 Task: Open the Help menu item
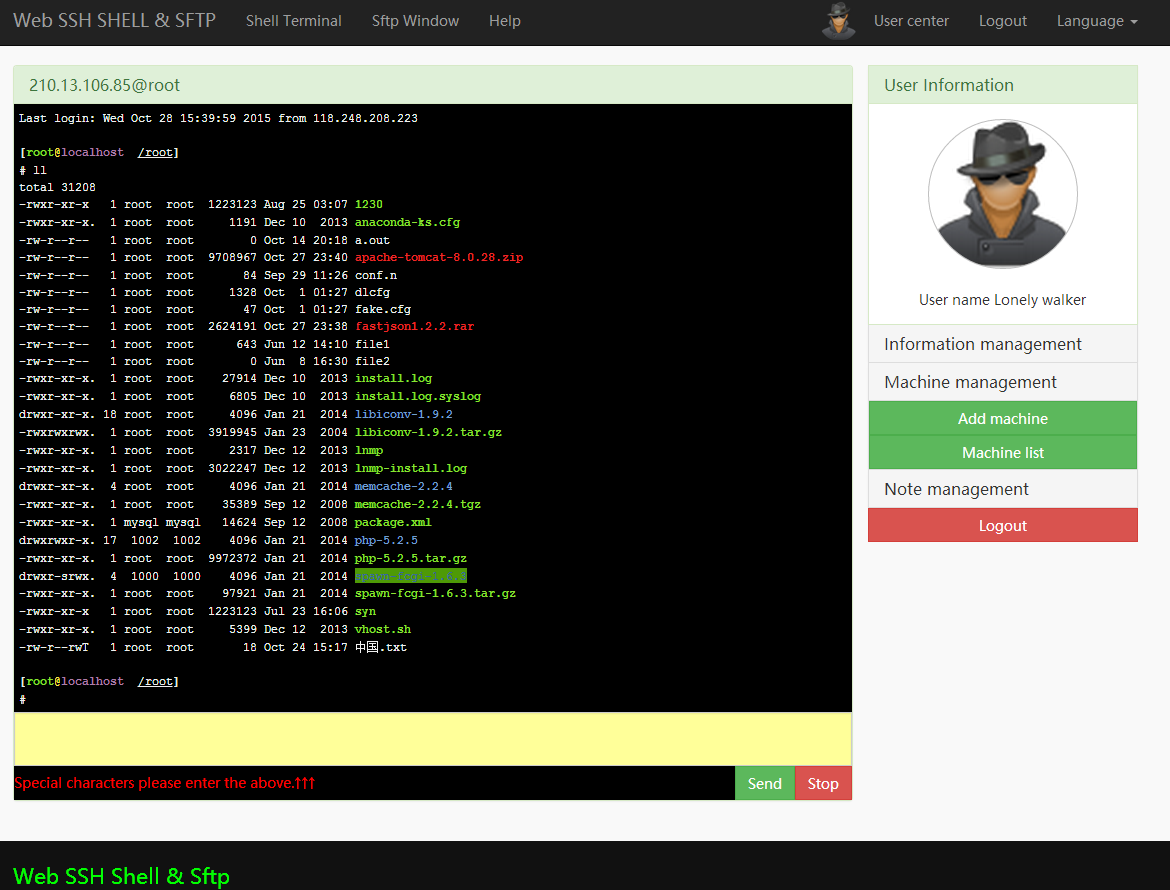(504, 21)
